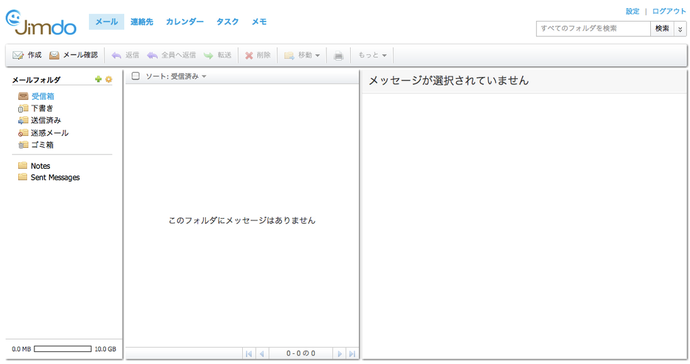Click the 作成 compose button label
The height and width of the screenshot is (364, 690).
tap(34, 55)
